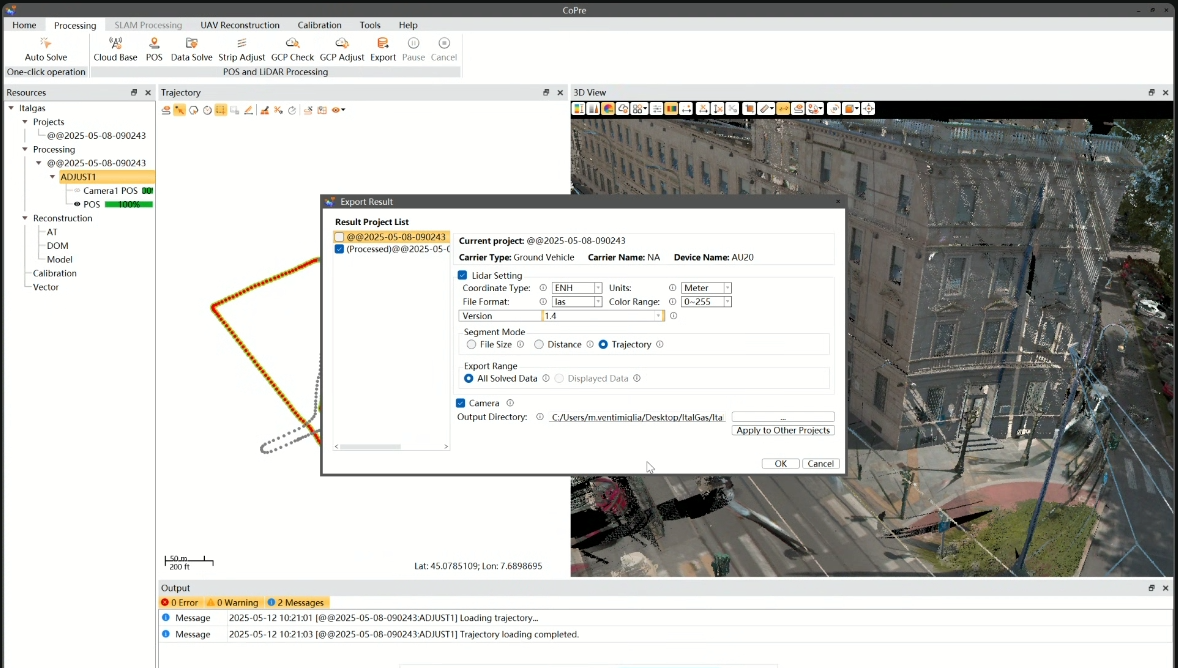The height and width of the screenshot is (668, 1178).
Task: Open the Cloud Base tool
Action: pyautogui.click(x=115, y=44)
